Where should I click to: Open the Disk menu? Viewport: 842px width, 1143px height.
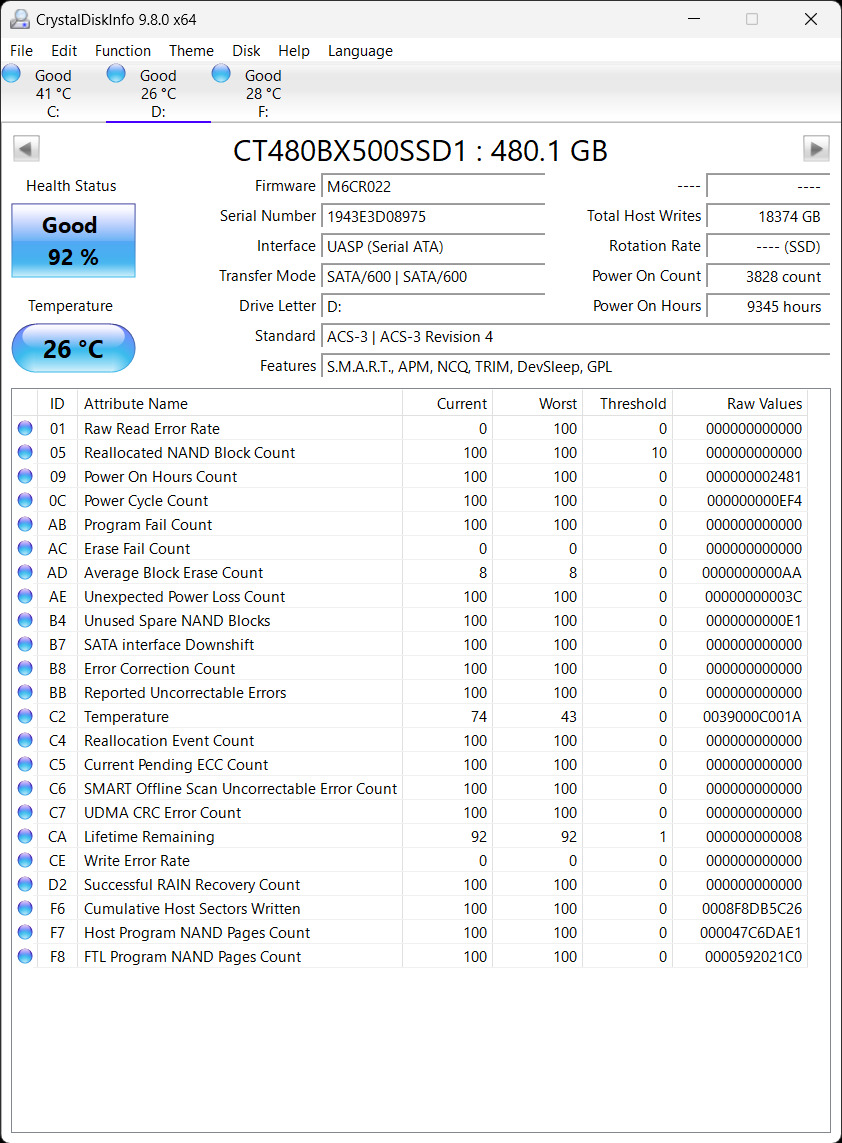pos(246,51)
